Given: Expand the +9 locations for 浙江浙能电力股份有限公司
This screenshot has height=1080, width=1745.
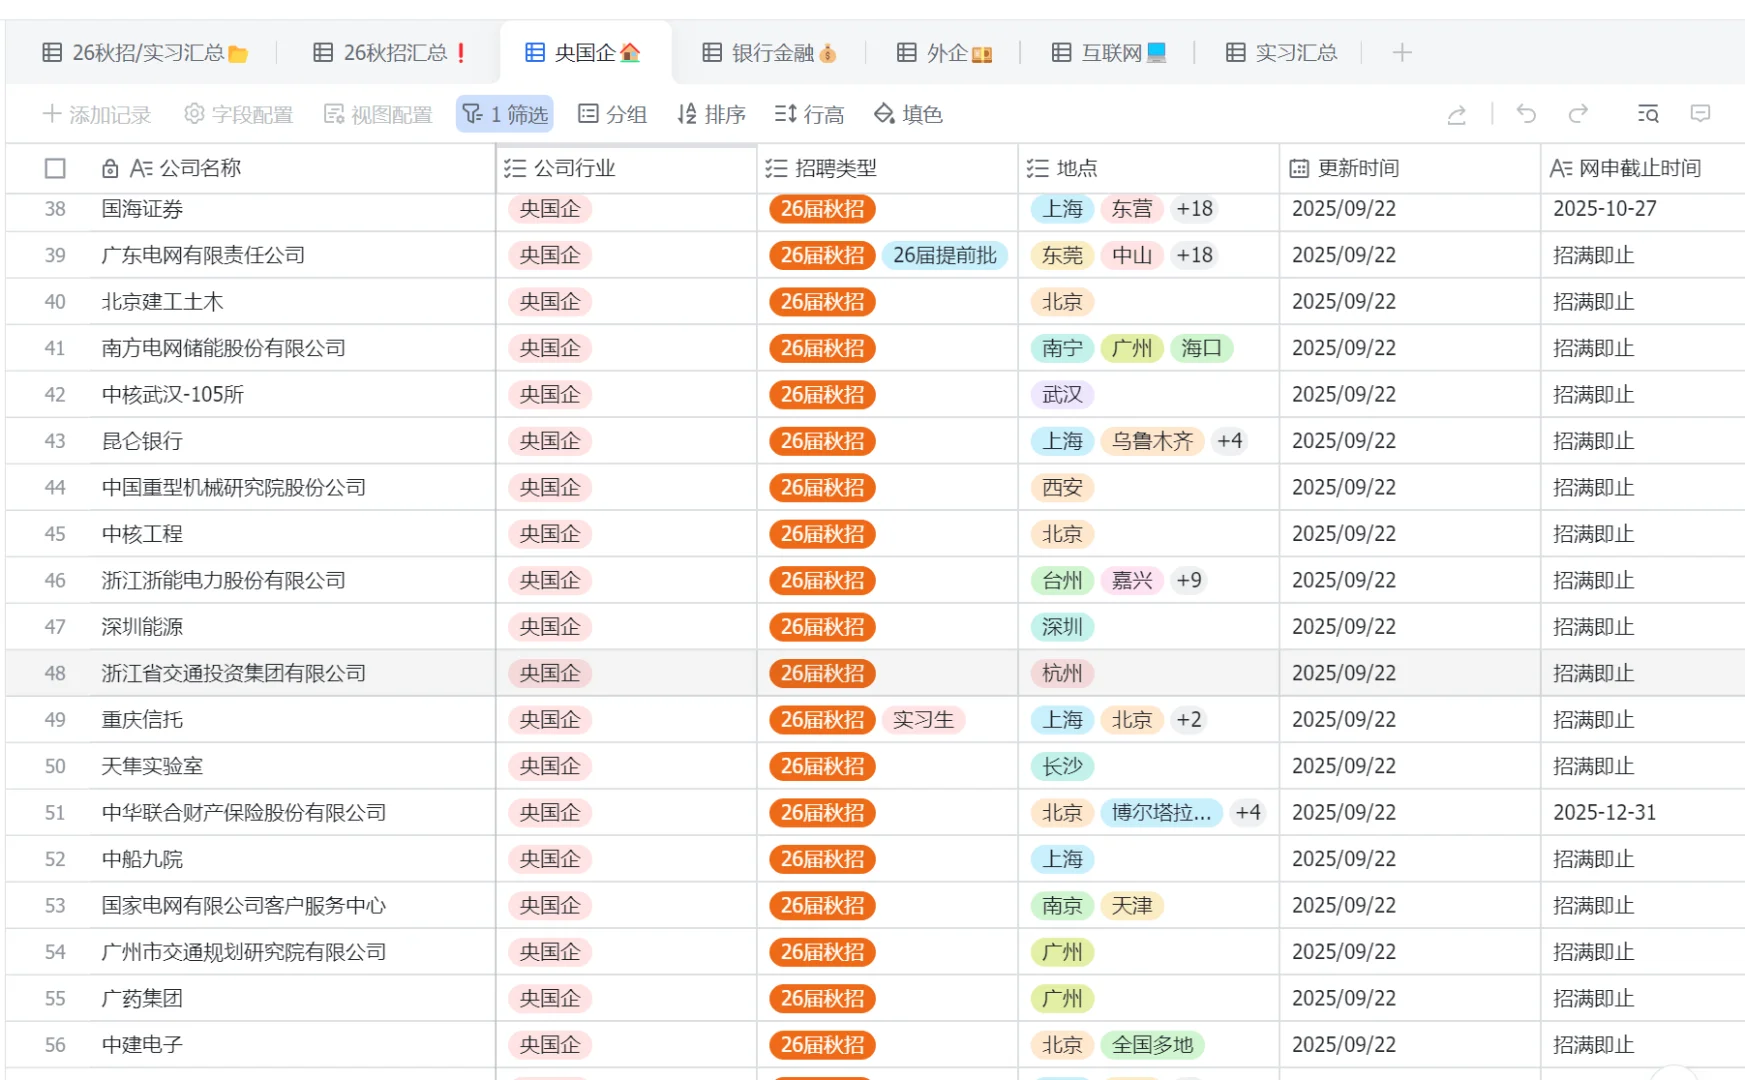Looking at the screenshot, I should coord(1189,581).
